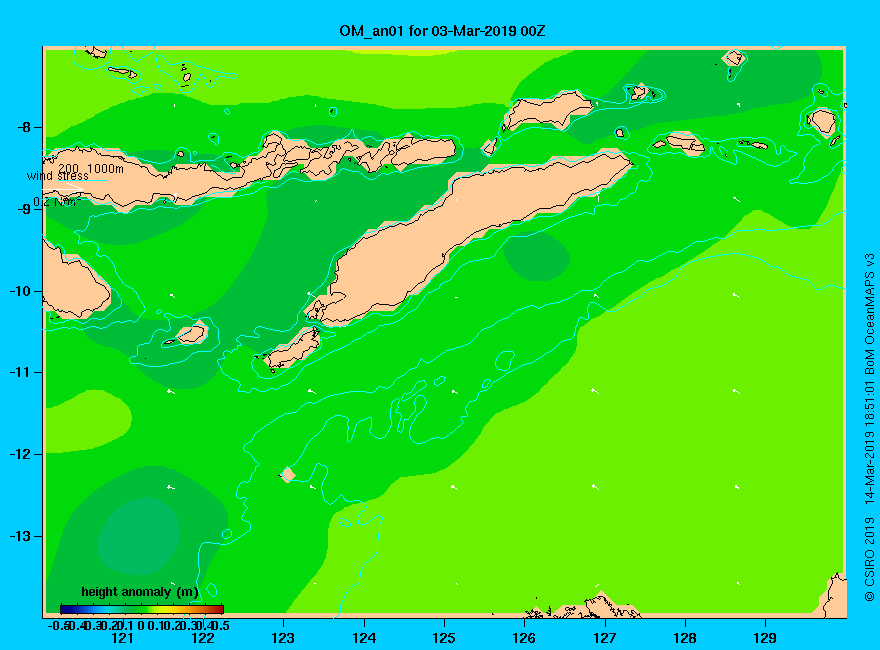Click latitude axis label -8
Viewport: 880px width, 650px height.
coord(24,127)
